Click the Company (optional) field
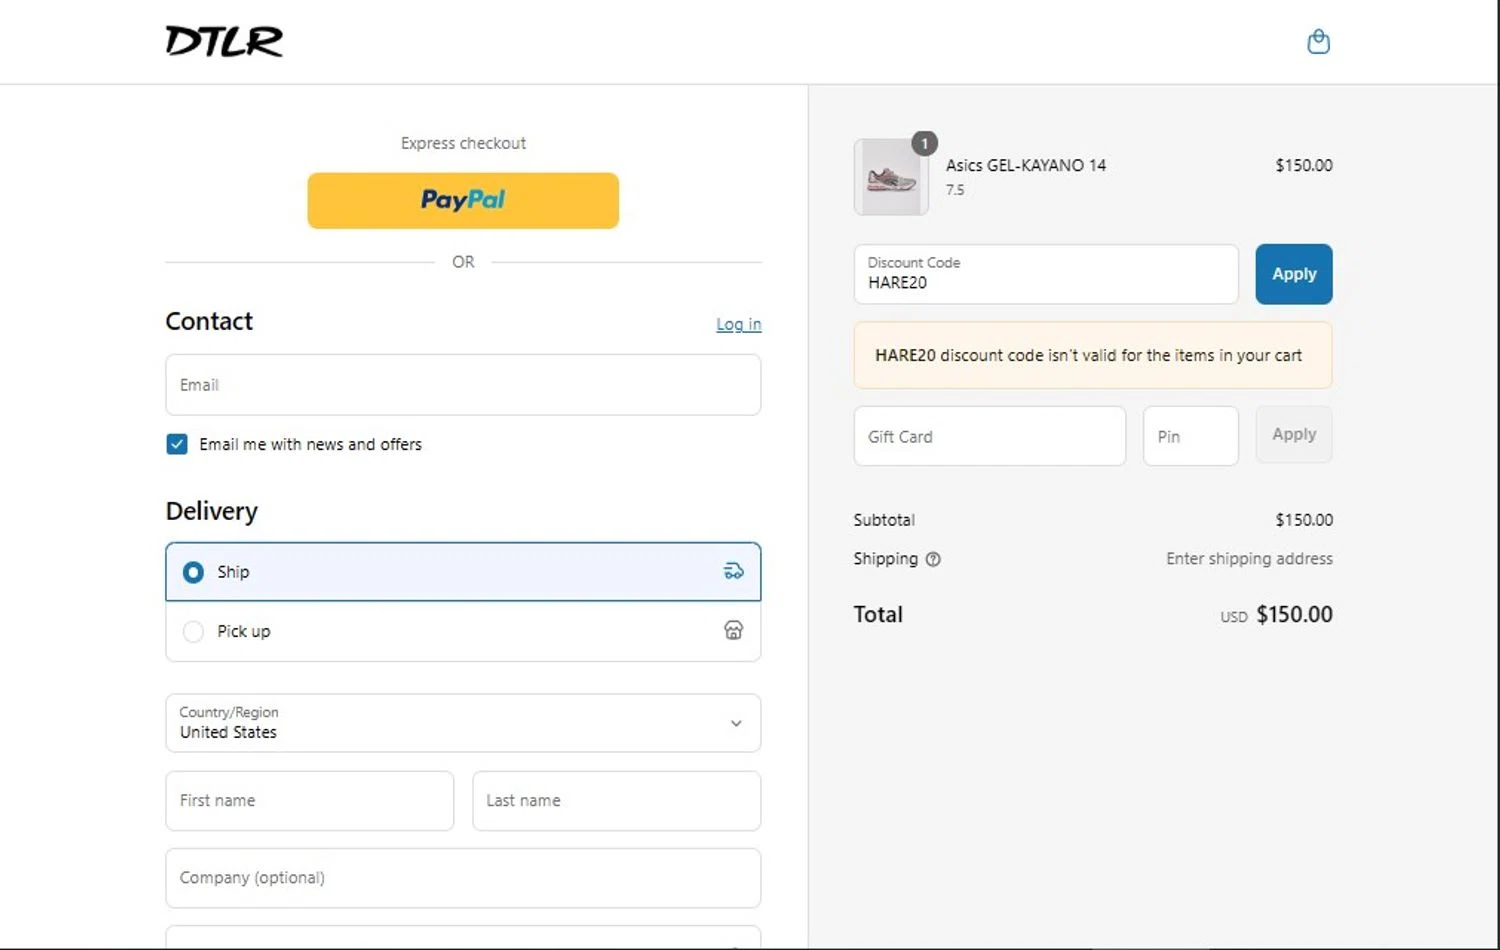This screenshot has width=1500, height=950. click(463, 878)
